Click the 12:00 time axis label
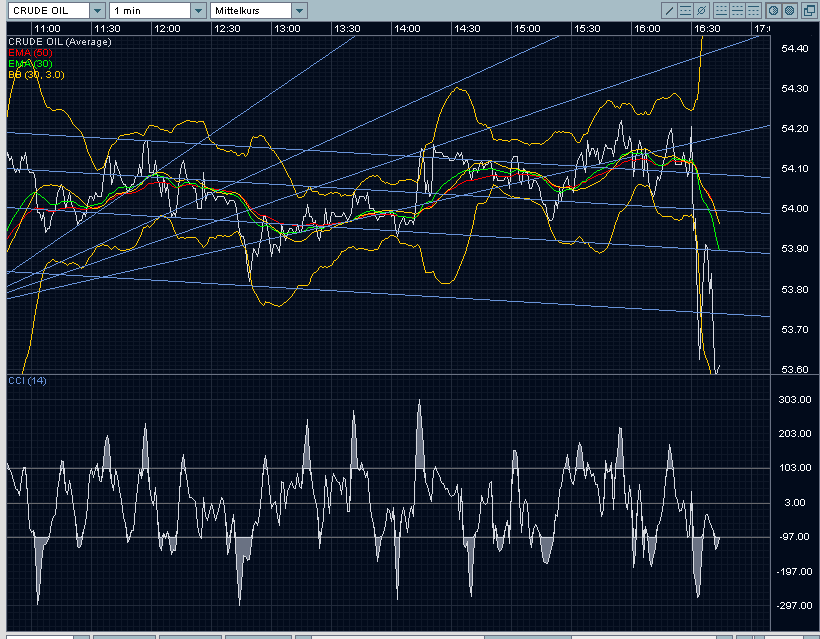Viewport: 820px width, 639px height. (x=167, y=29)
